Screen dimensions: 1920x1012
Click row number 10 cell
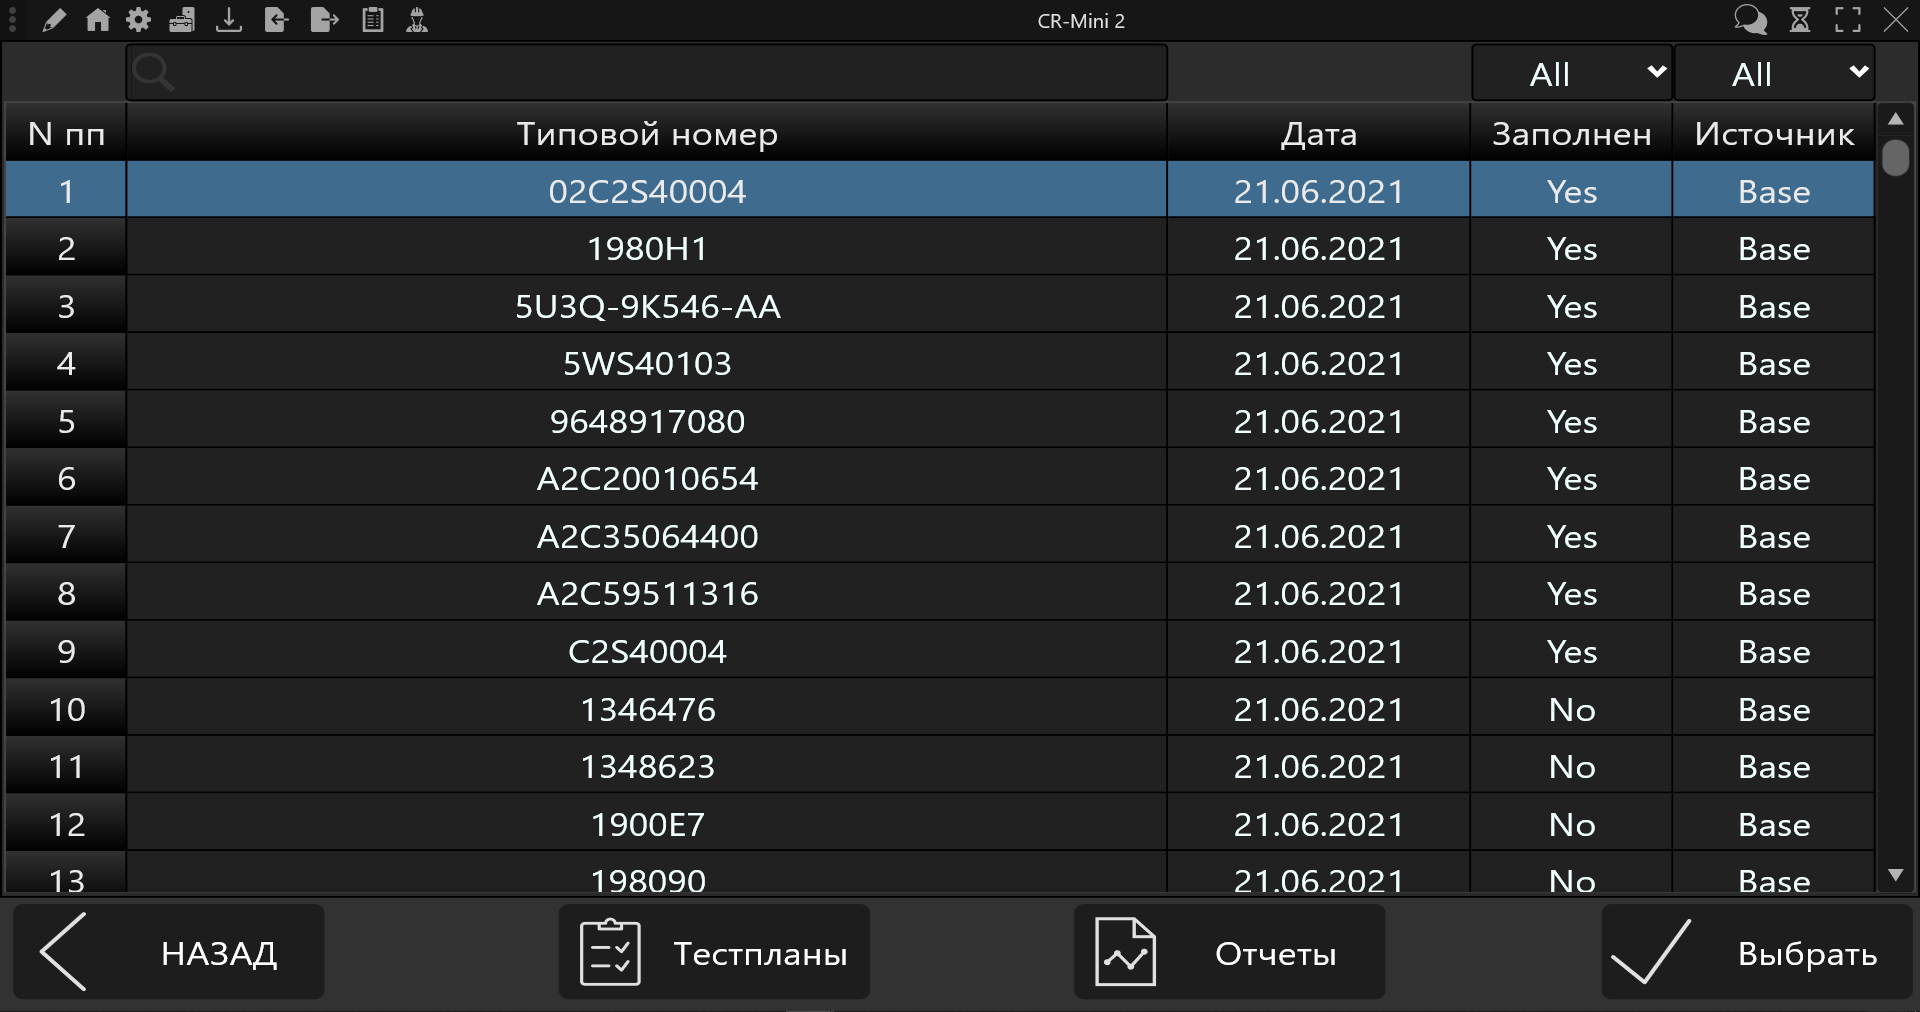[66, 709]
